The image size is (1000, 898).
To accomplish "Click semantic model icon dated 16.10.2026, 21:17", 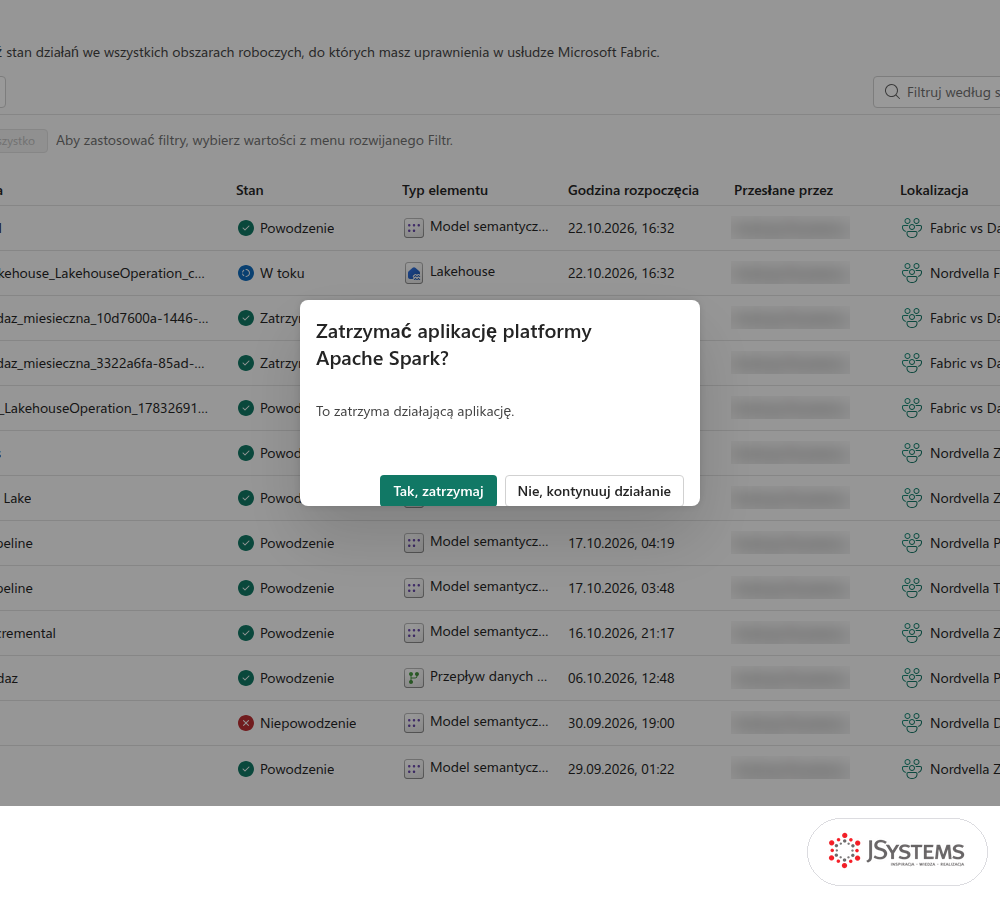I will [x=414, y=633].
